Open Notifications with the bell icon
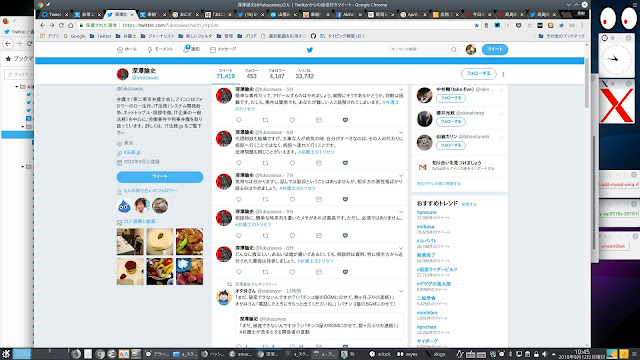 pos(191,49)
